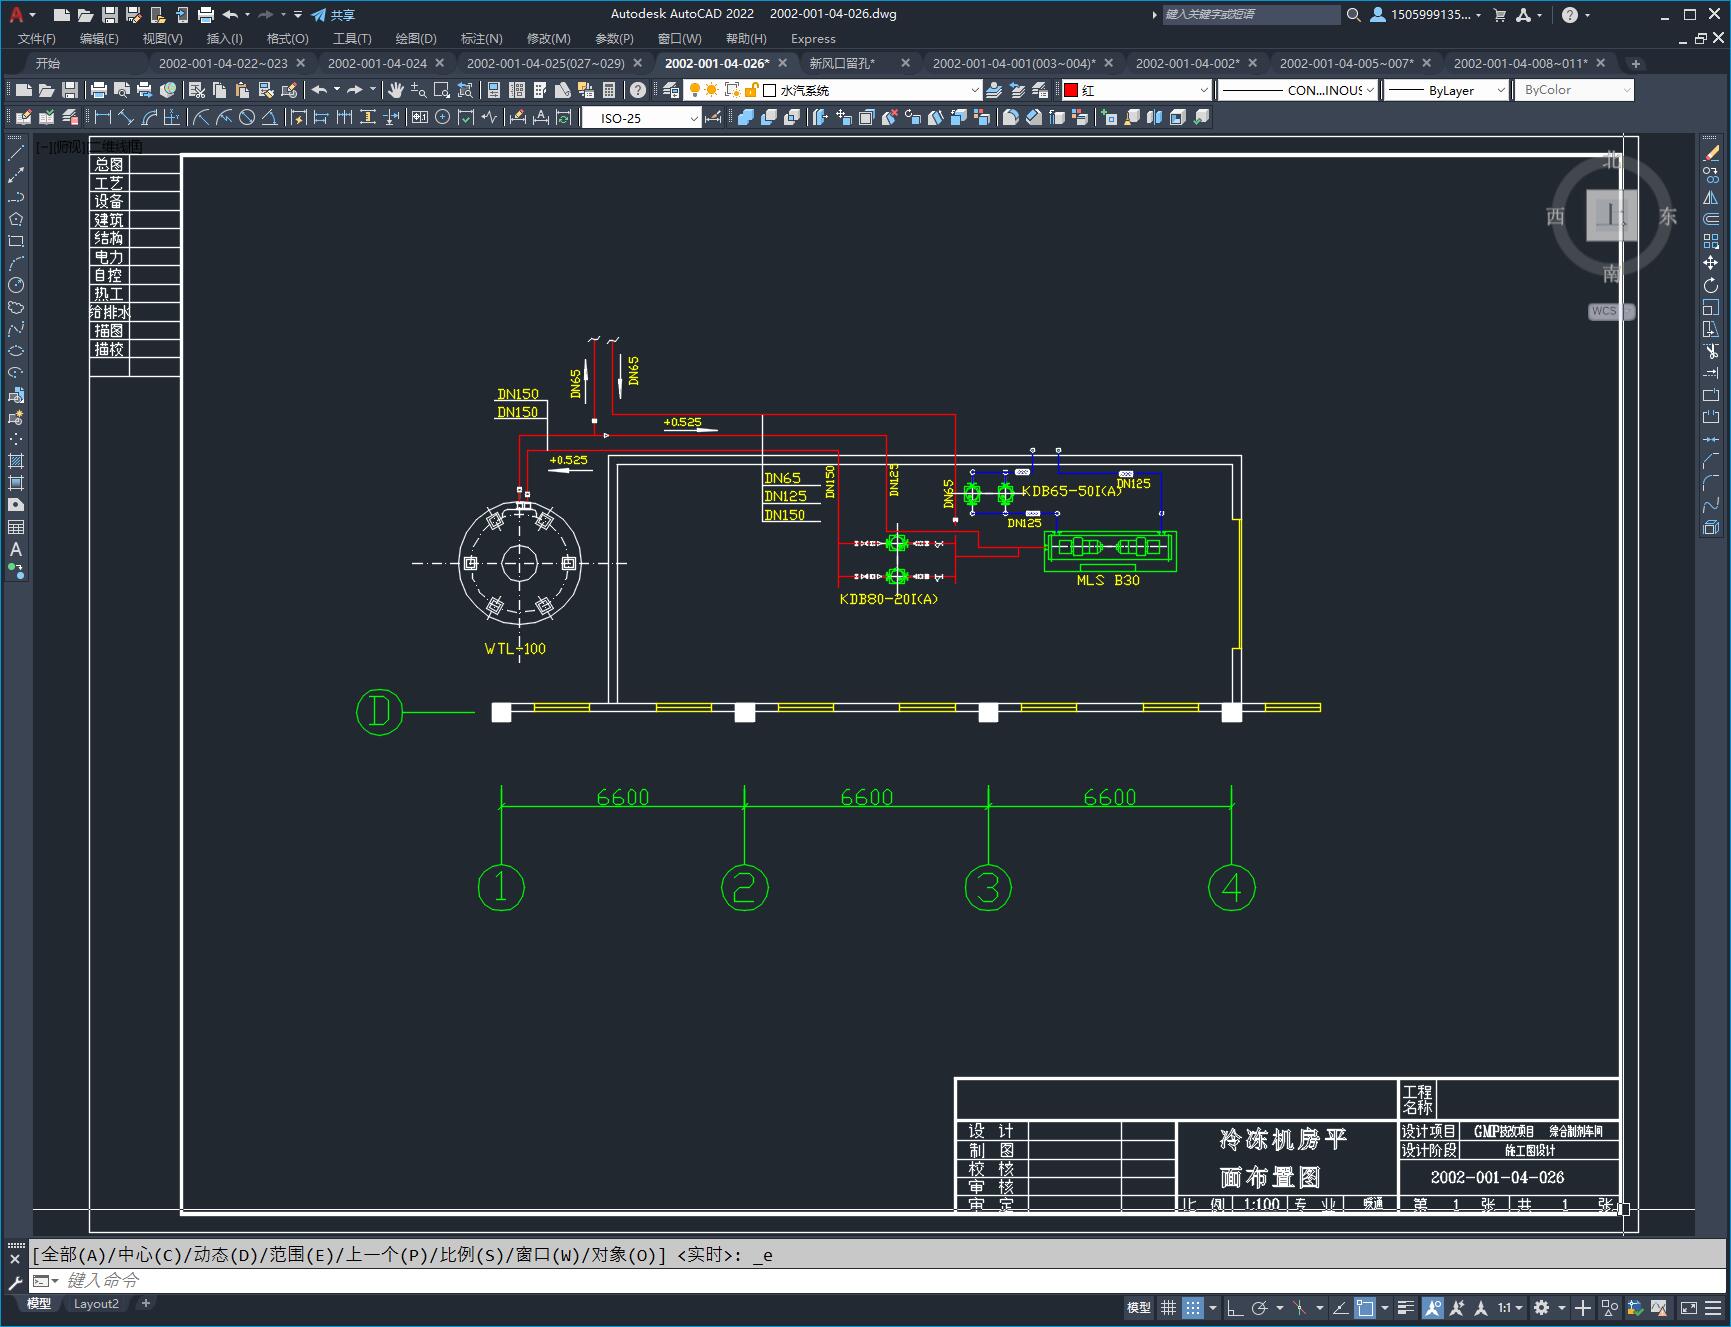Viewport: 1731px width, 1327px height.
Task: Click the 模型 model space button in status bar
Action: 1138,1307
